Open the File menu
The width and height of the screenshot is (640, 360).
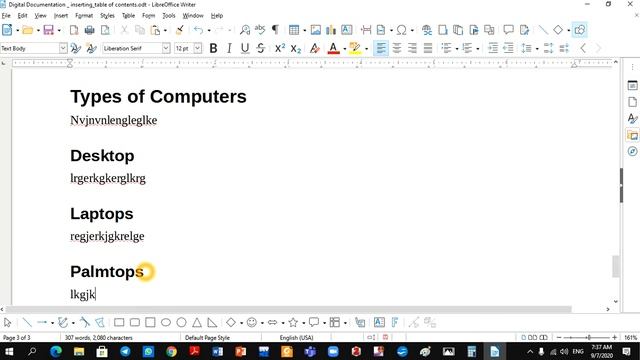(x=6, y=16)
